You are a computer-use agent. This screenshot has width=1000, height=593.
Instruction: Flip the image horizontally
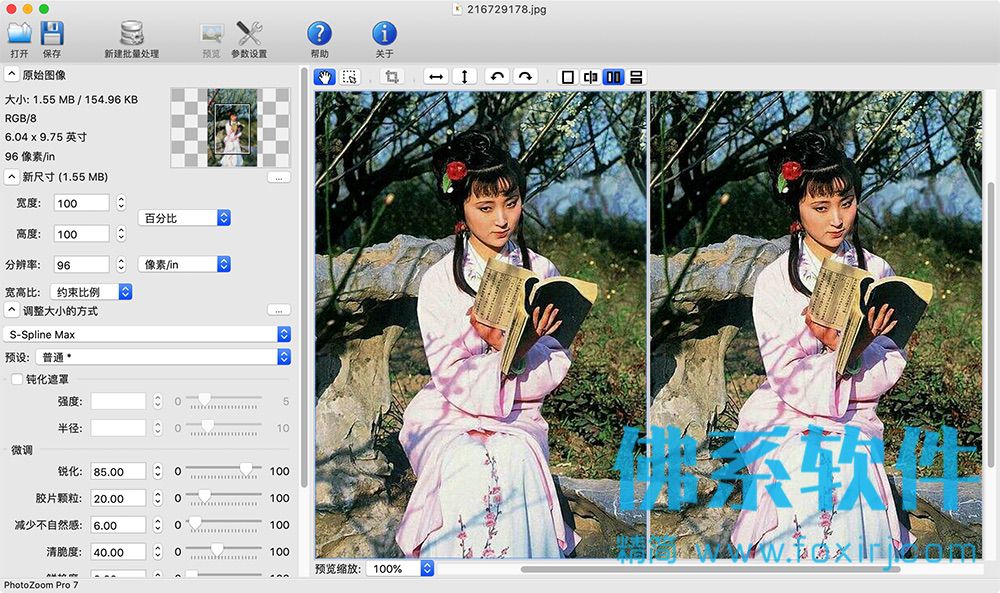pyautogui.click(x=436, y=77)
